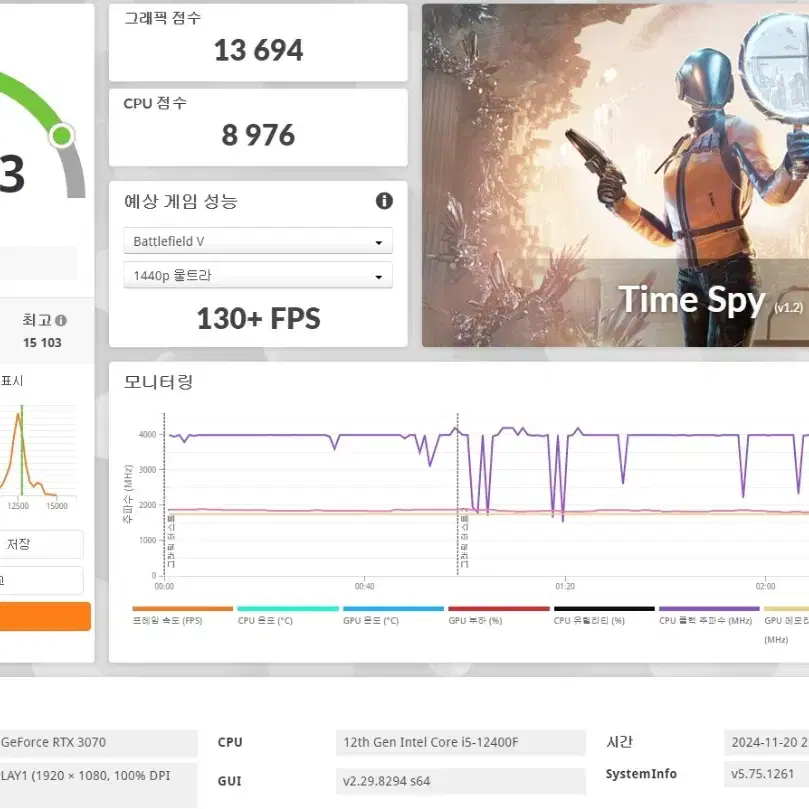Toggle the GPU 온도 (°C) legend series
Viewport: 809px width, 809px height.
click(393, 616)
